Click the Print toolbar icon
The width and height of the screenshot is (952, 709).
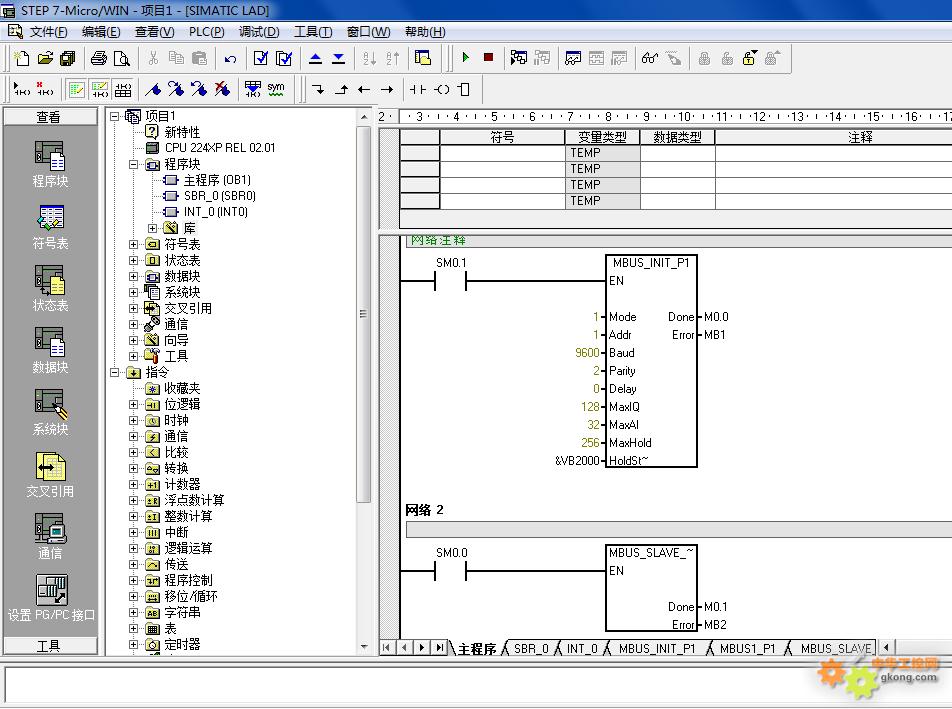pos(98,58)
